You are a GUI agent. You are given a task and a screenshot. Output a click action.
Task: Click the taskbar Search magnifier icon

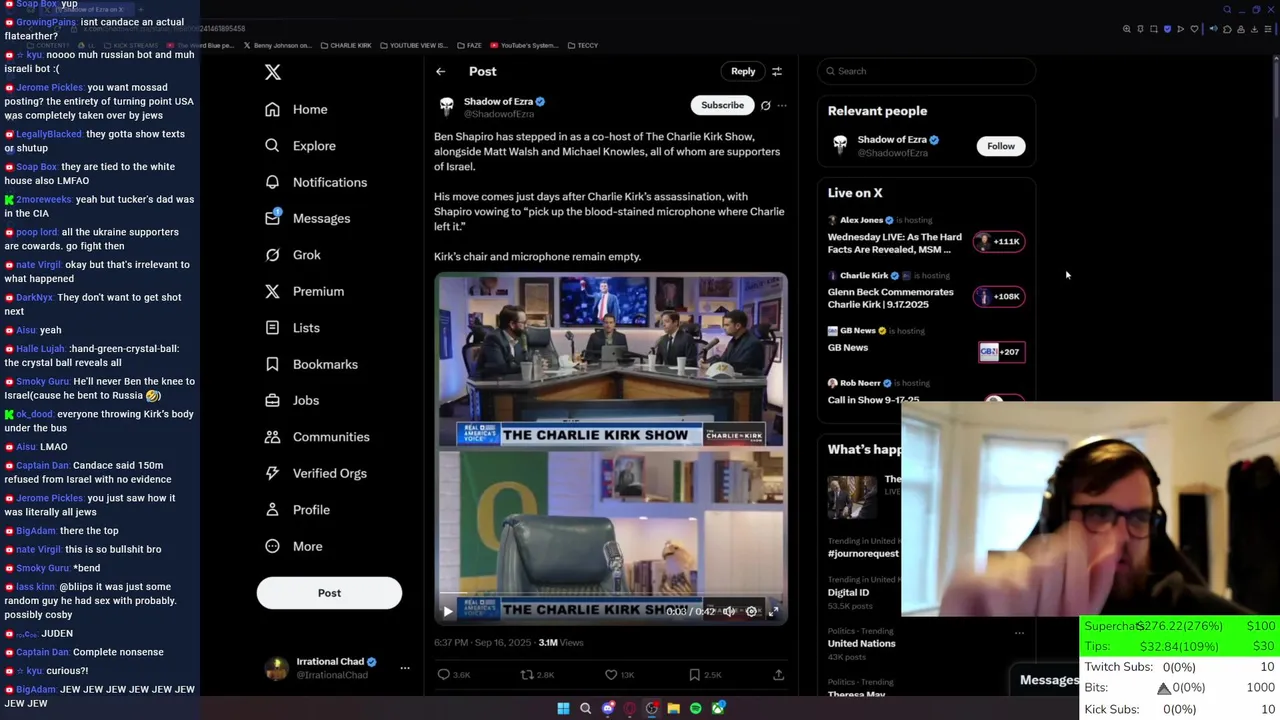585,708
